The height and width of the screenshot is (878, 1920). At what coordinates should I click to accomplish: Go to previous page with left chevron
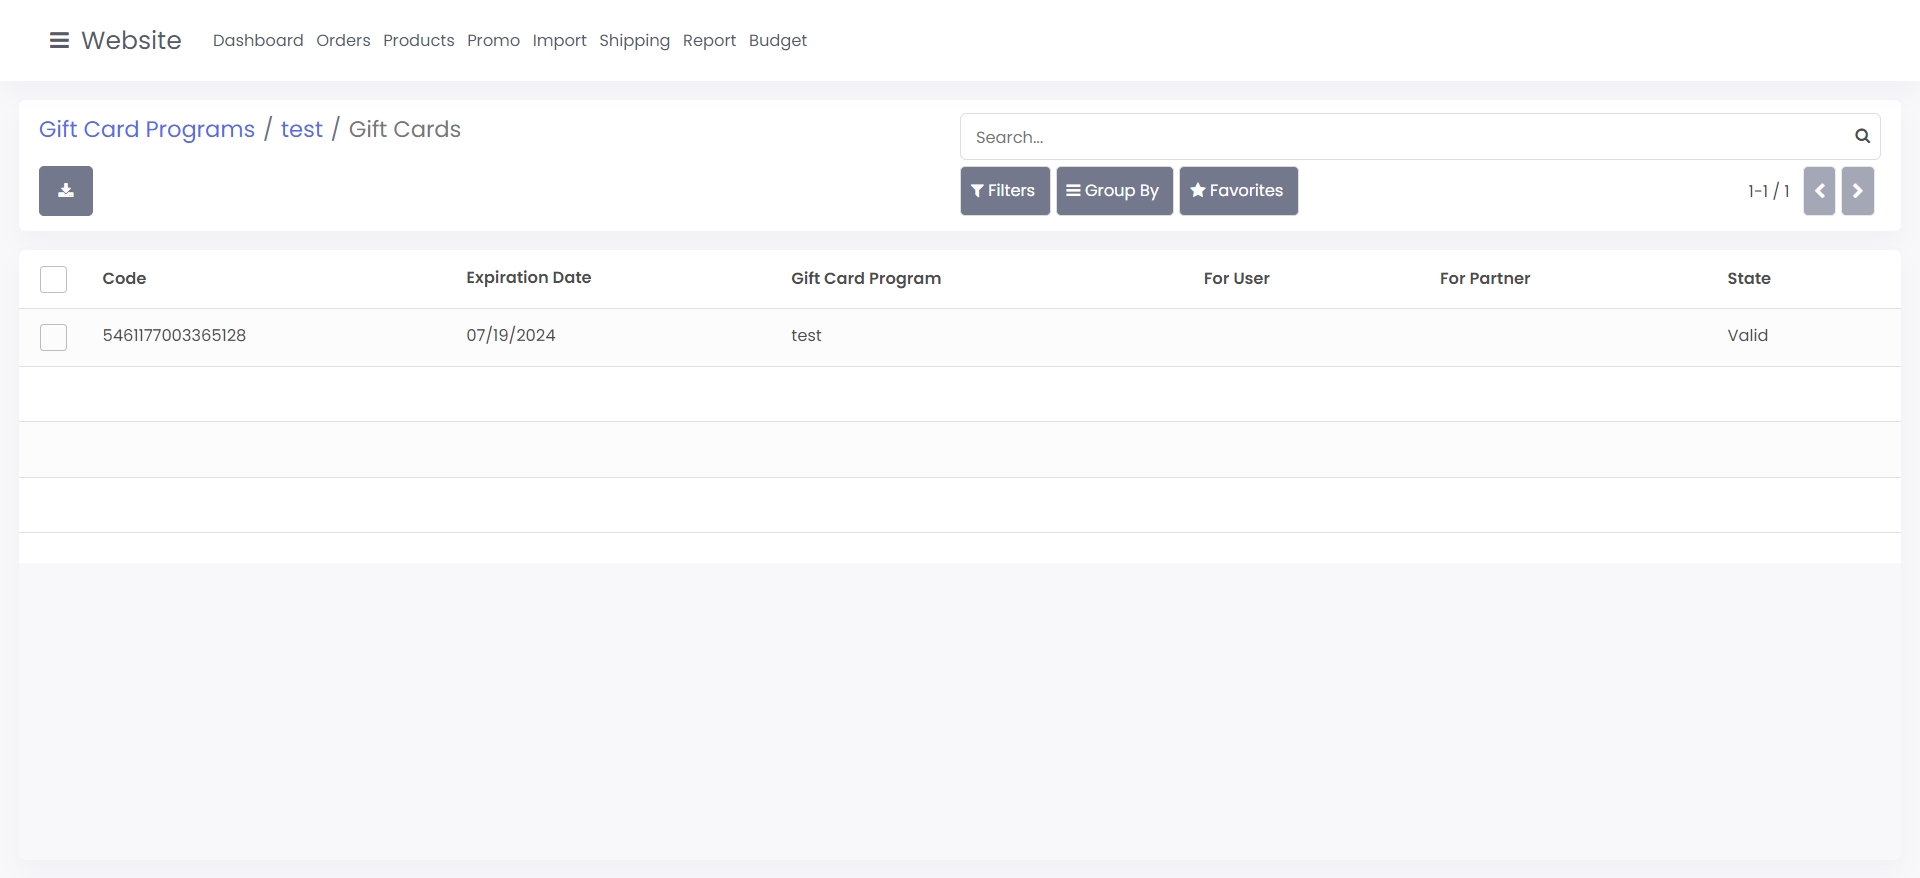click(x=1819, y=191)
